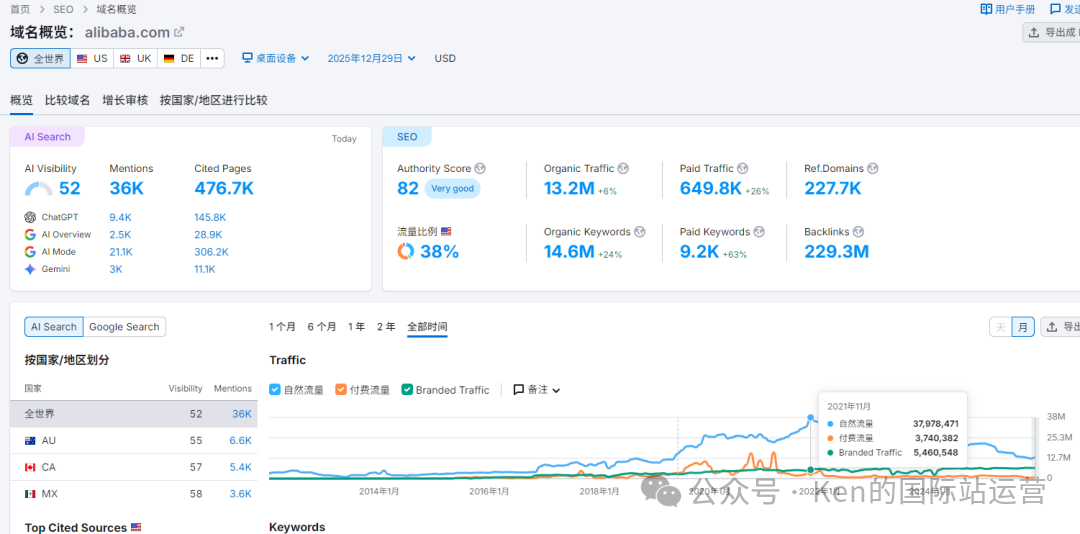Select the 1个月 time range

coord(282,327)
